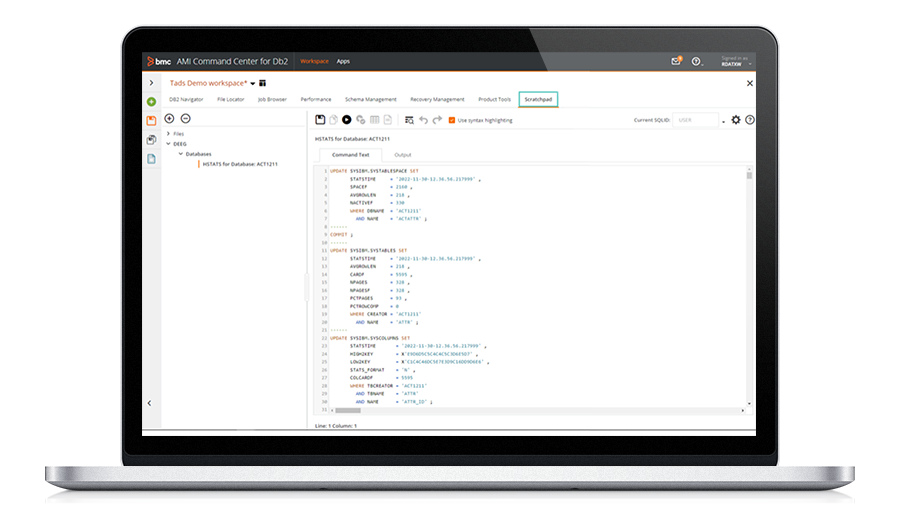Screen dimensions: 900x516
Task: Click the Current SQLID input field
Action: point(696,120)
